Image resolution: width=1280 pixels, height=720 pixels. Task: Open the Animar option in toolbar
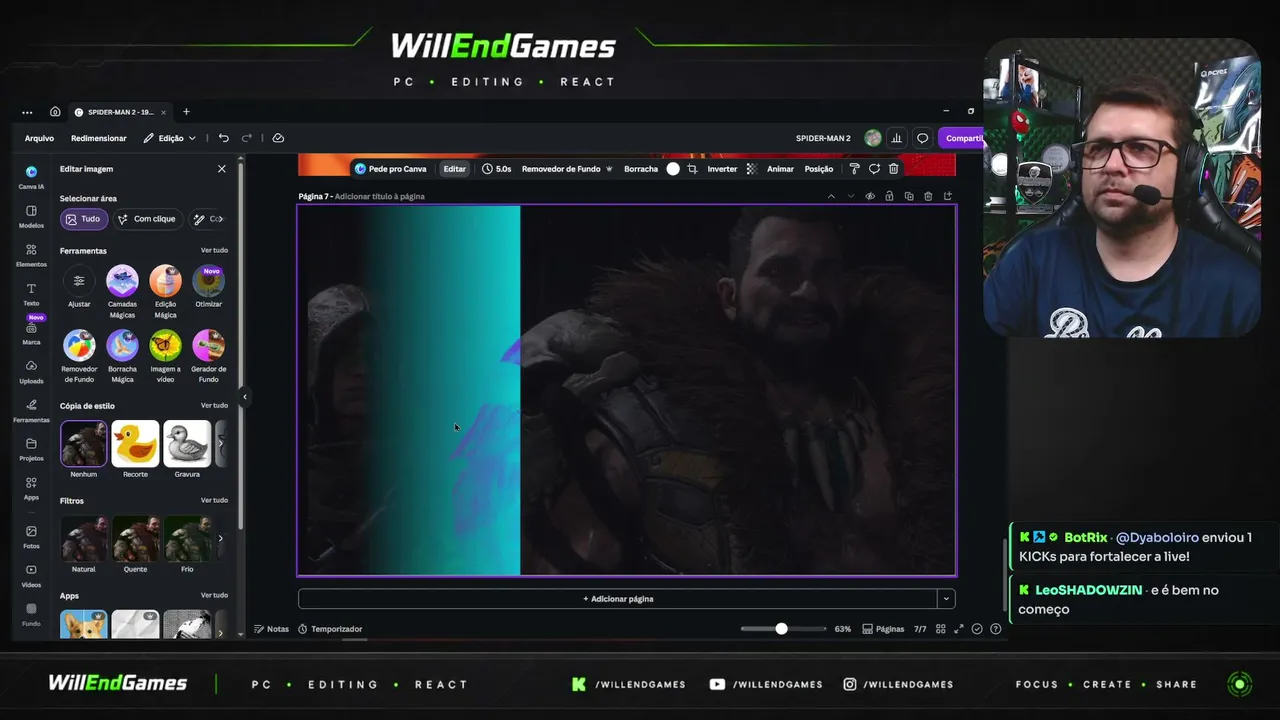(x=780, y=169)
